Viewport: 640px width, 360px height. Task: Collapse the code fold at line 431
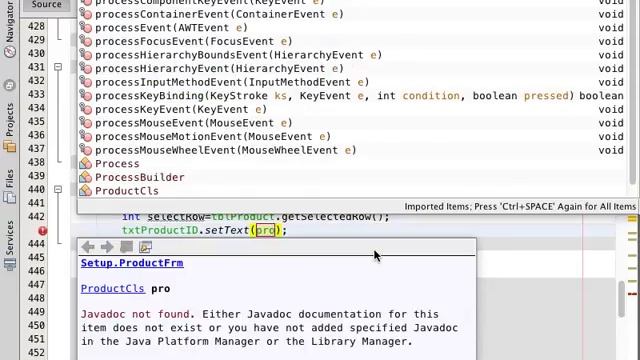pyautogui.click(x=58, y=67)
